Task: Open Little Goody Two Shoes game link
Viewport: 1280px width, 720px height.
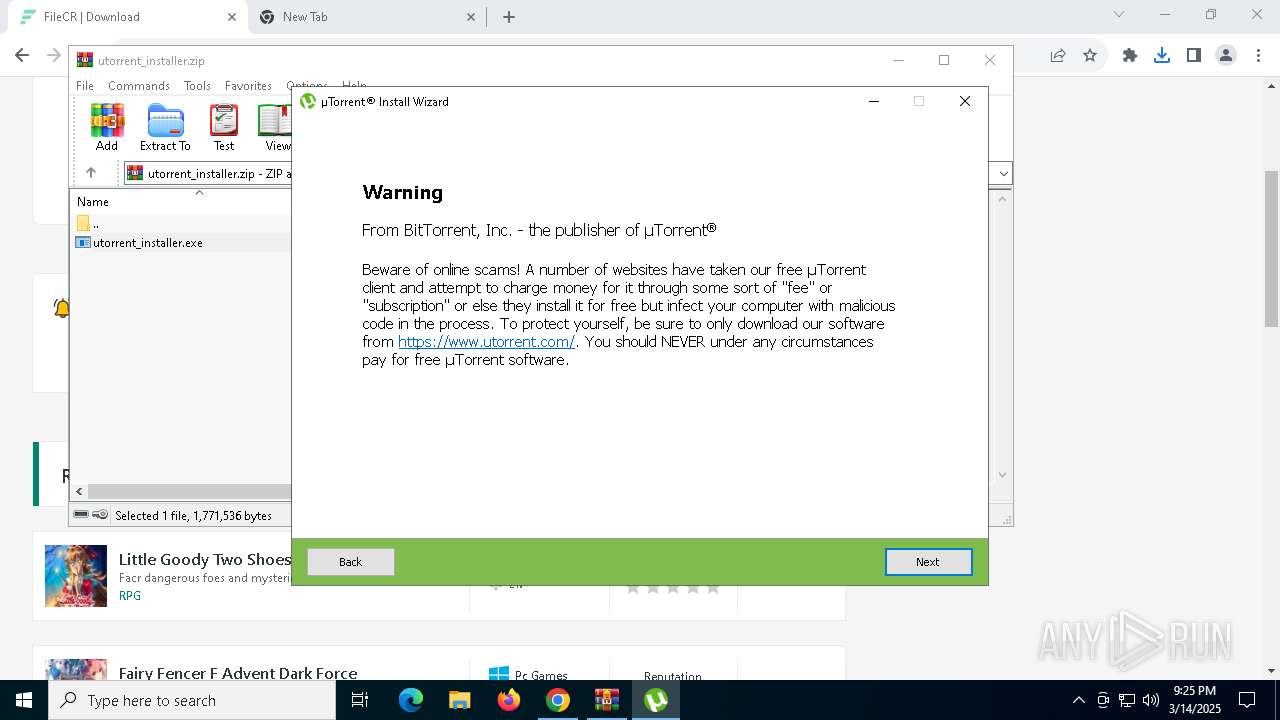Action: pos(205,560)
